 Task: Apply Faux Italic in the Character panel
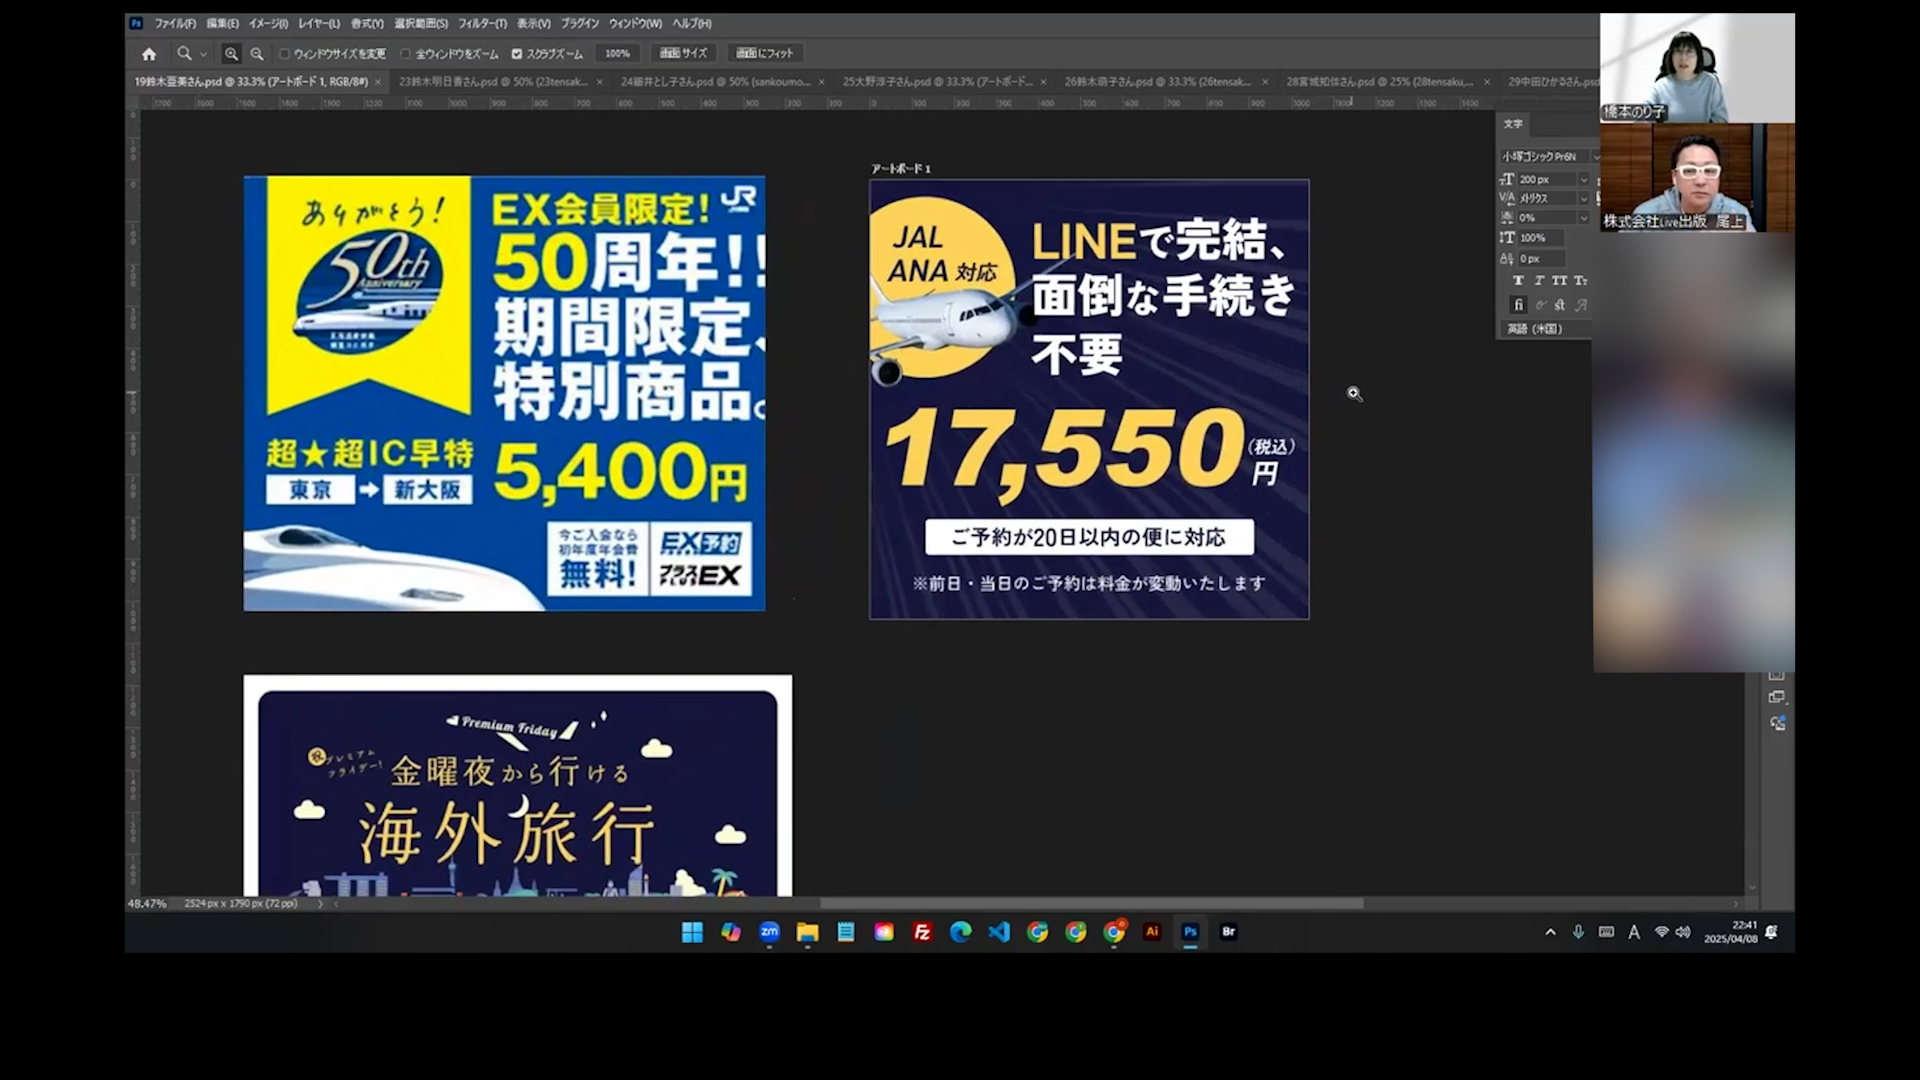coord(1538,281)
